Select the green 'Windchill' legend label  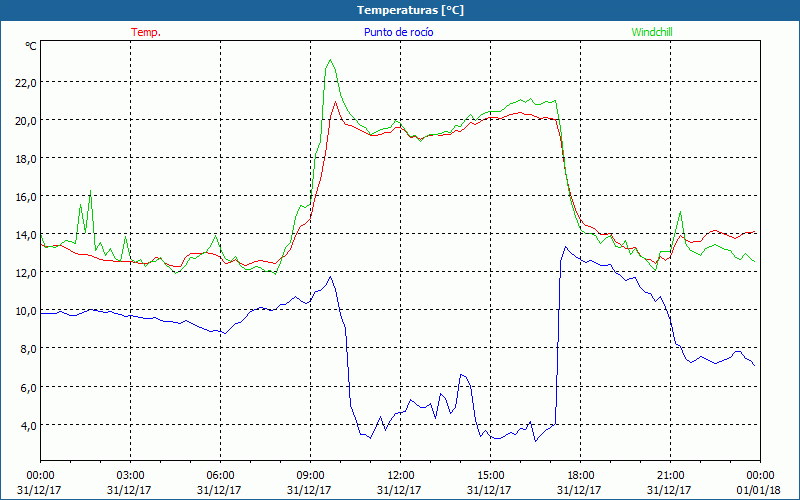click(652, 32)
